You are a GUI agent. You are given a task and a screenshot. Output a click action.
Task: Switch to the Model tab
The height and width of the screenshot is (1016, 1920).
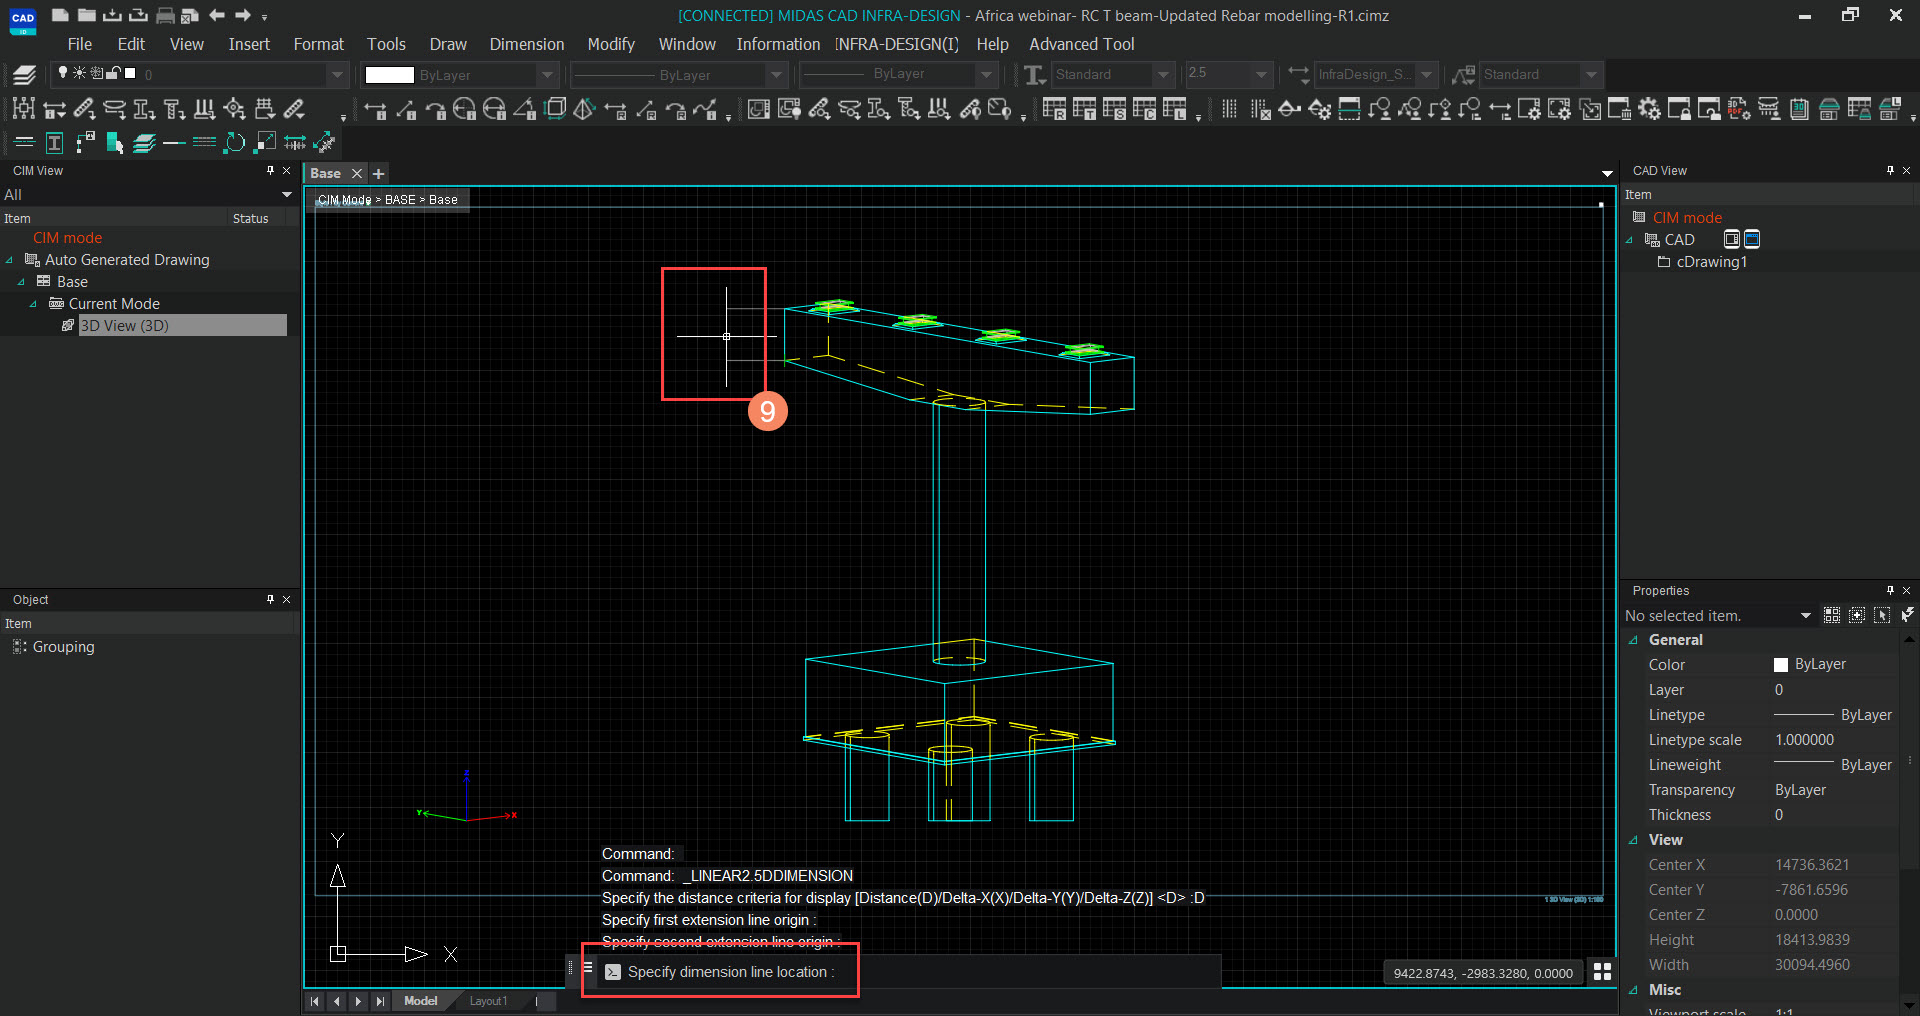point(420,1001)
